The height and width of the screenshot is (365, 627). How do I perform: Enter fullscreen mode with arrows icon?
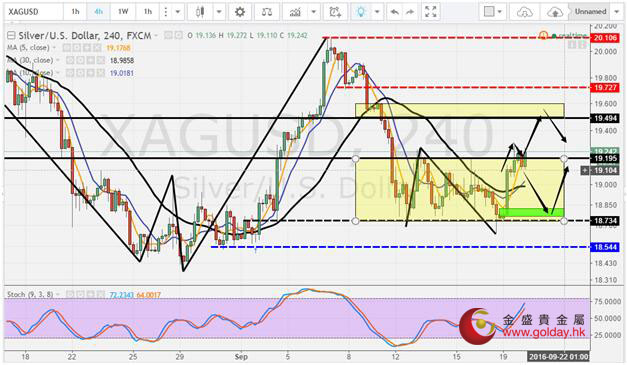(x=430, y=12)
